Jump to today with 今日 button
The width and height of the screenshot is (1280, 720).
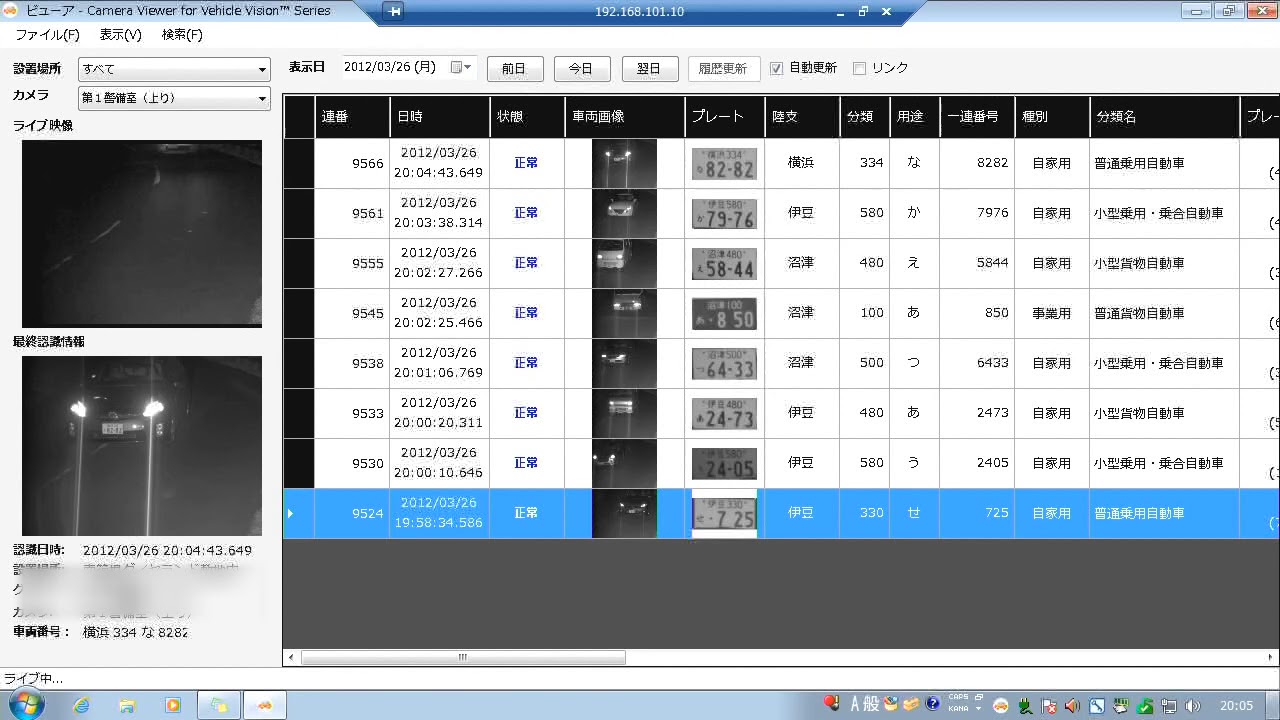pyautogui.click(x=581, y=68)
